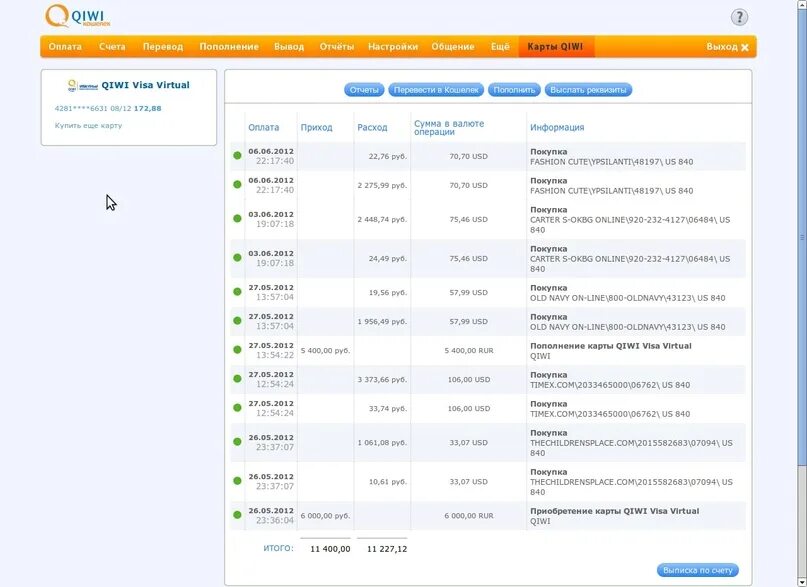Viewport: 807px width, 587px height.
Task: Click the QIWI Кошелек logo
Action: (78, 16)
